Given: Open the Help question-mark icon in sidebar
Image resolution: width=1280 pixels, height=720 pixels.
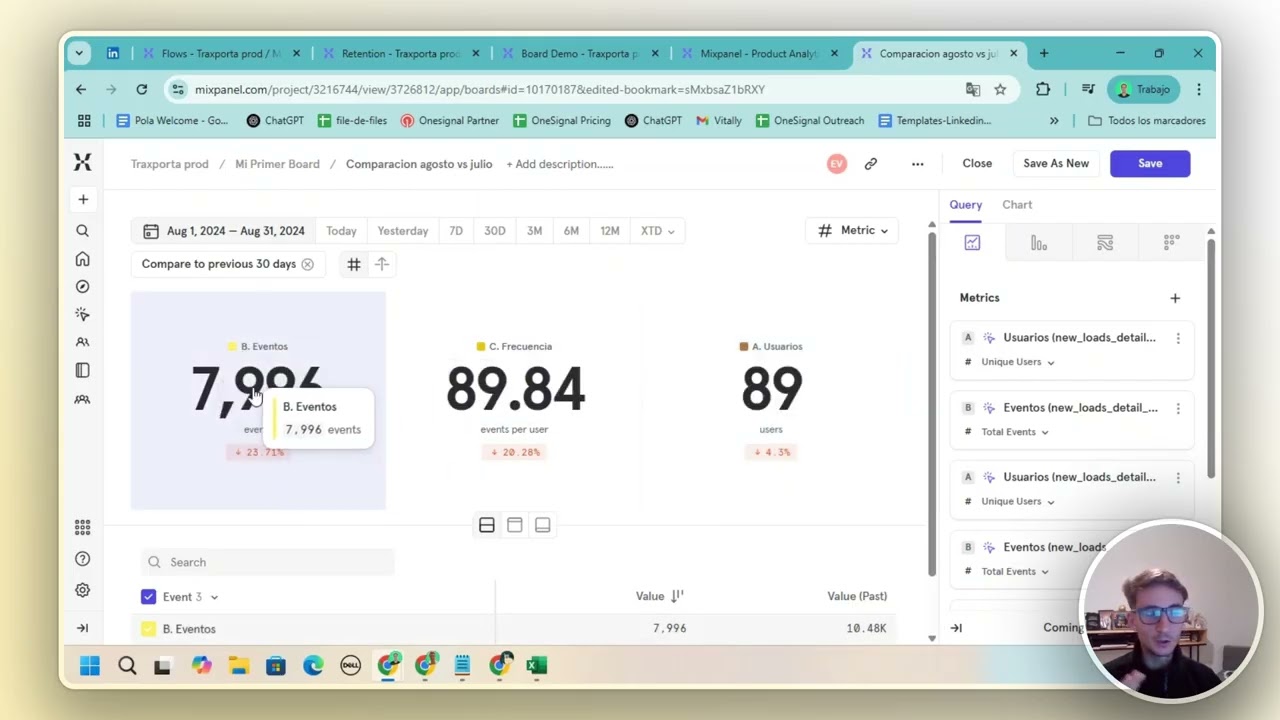Looking at the screenshot, I should pos(83,559).
